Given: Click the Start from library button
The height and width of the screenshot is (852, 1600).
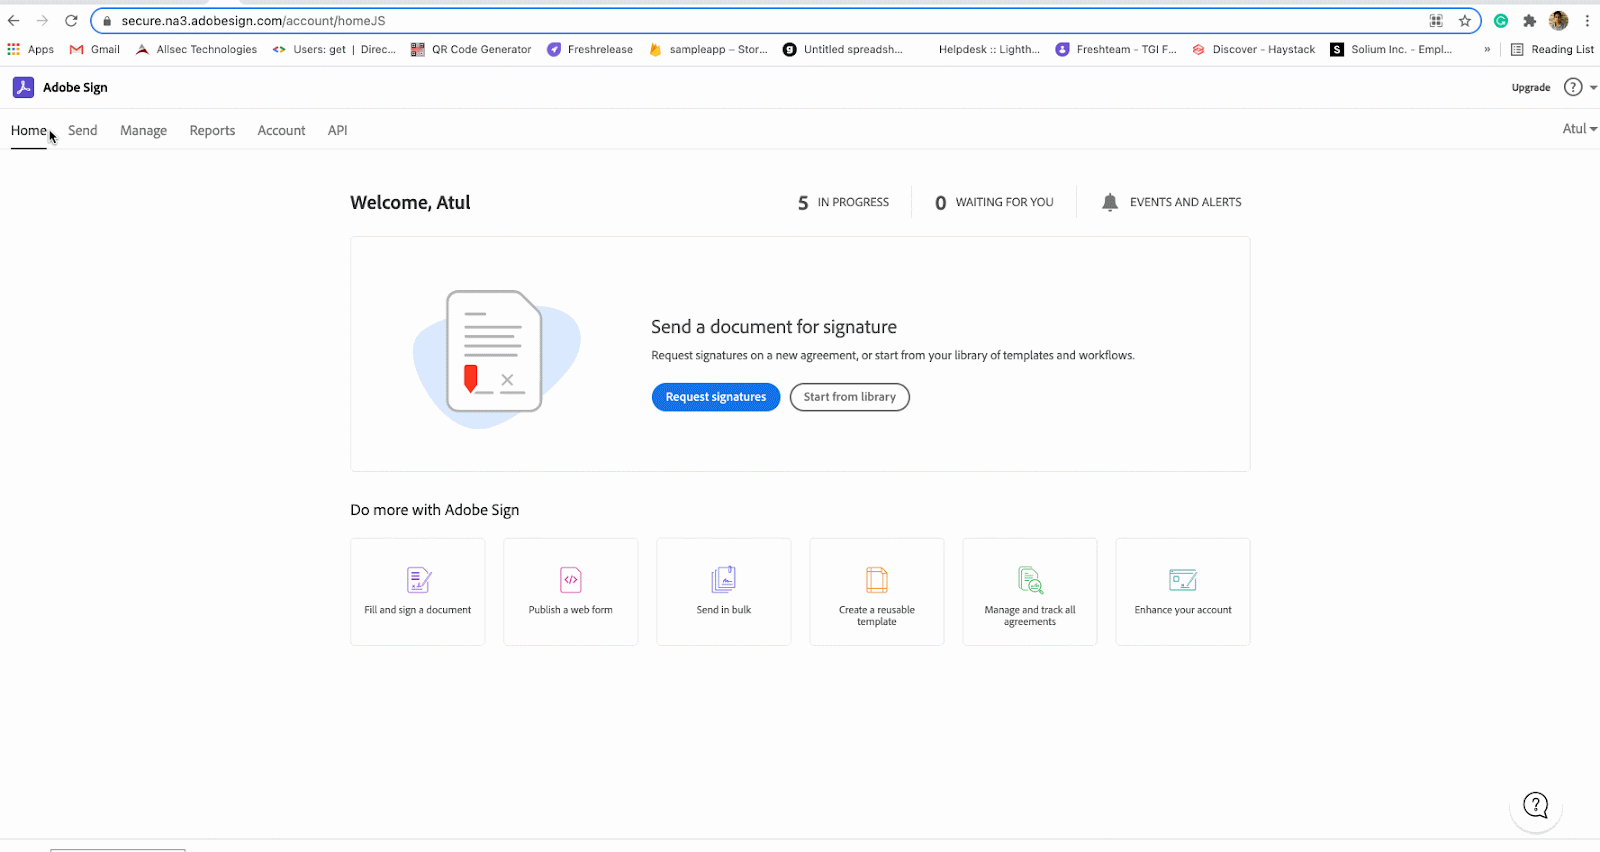Looking at the screenshot, I should coord(850,397).
